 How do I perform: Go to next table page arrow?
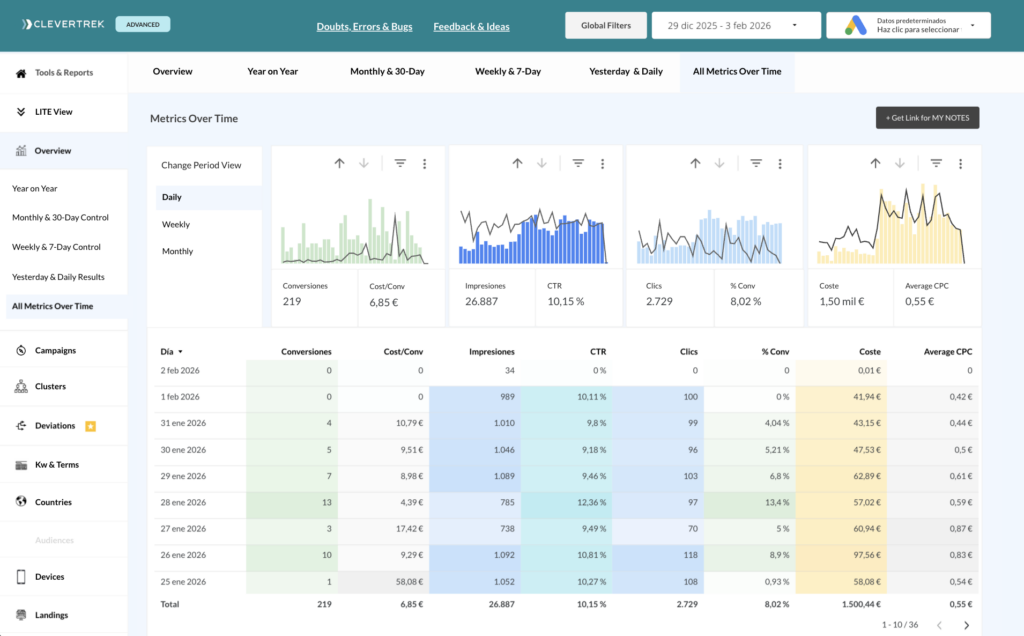966,625
